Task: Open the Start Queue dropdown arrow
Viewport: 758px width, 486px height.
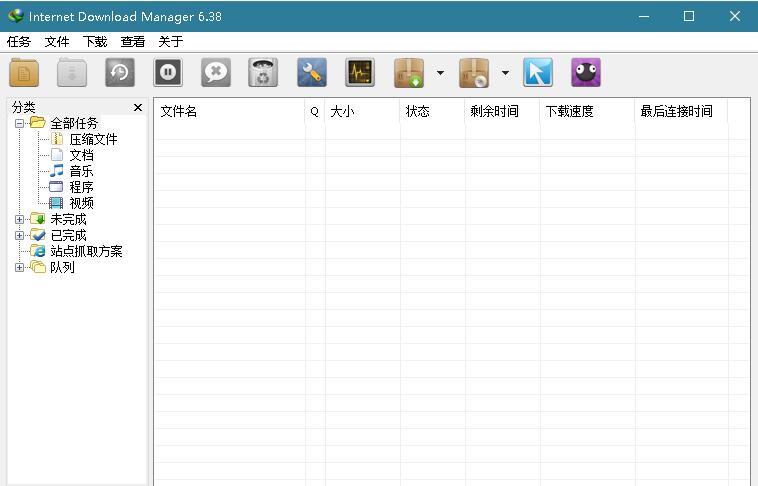Action: (x=440, y=73)
